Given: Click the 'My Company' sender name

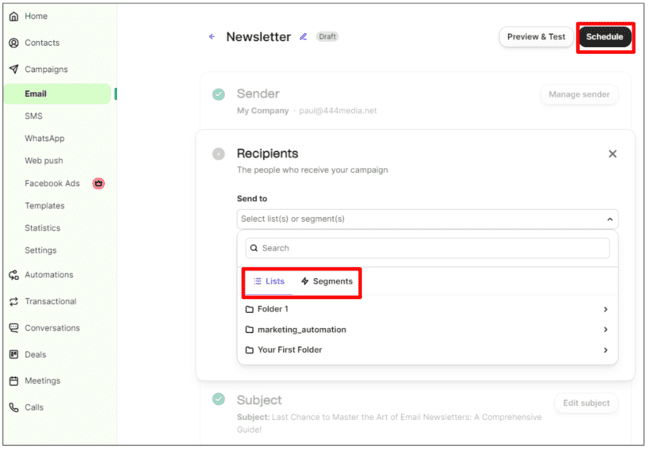Looking at the screenshot, I should (263, 111).
